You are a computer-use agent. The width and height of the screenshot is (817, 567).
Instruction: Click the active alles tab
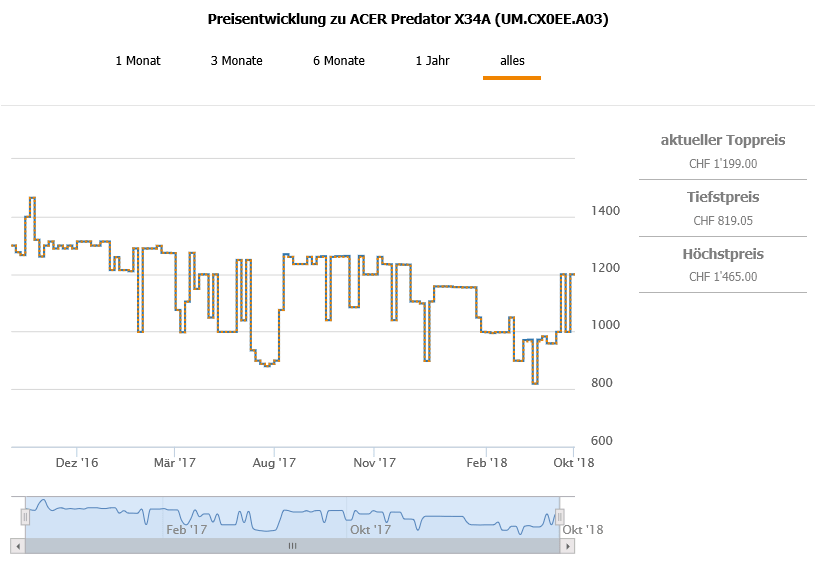(512, 61)
